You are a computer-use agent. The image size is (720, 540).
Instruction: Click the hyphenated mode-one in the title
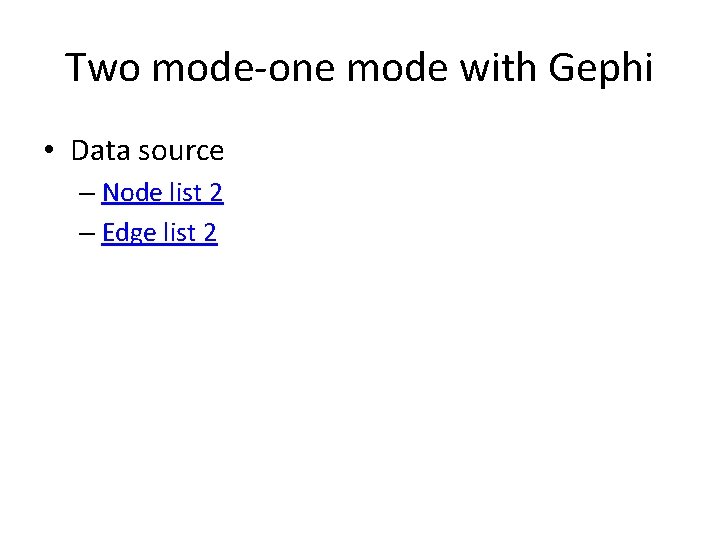coord(243,68)
